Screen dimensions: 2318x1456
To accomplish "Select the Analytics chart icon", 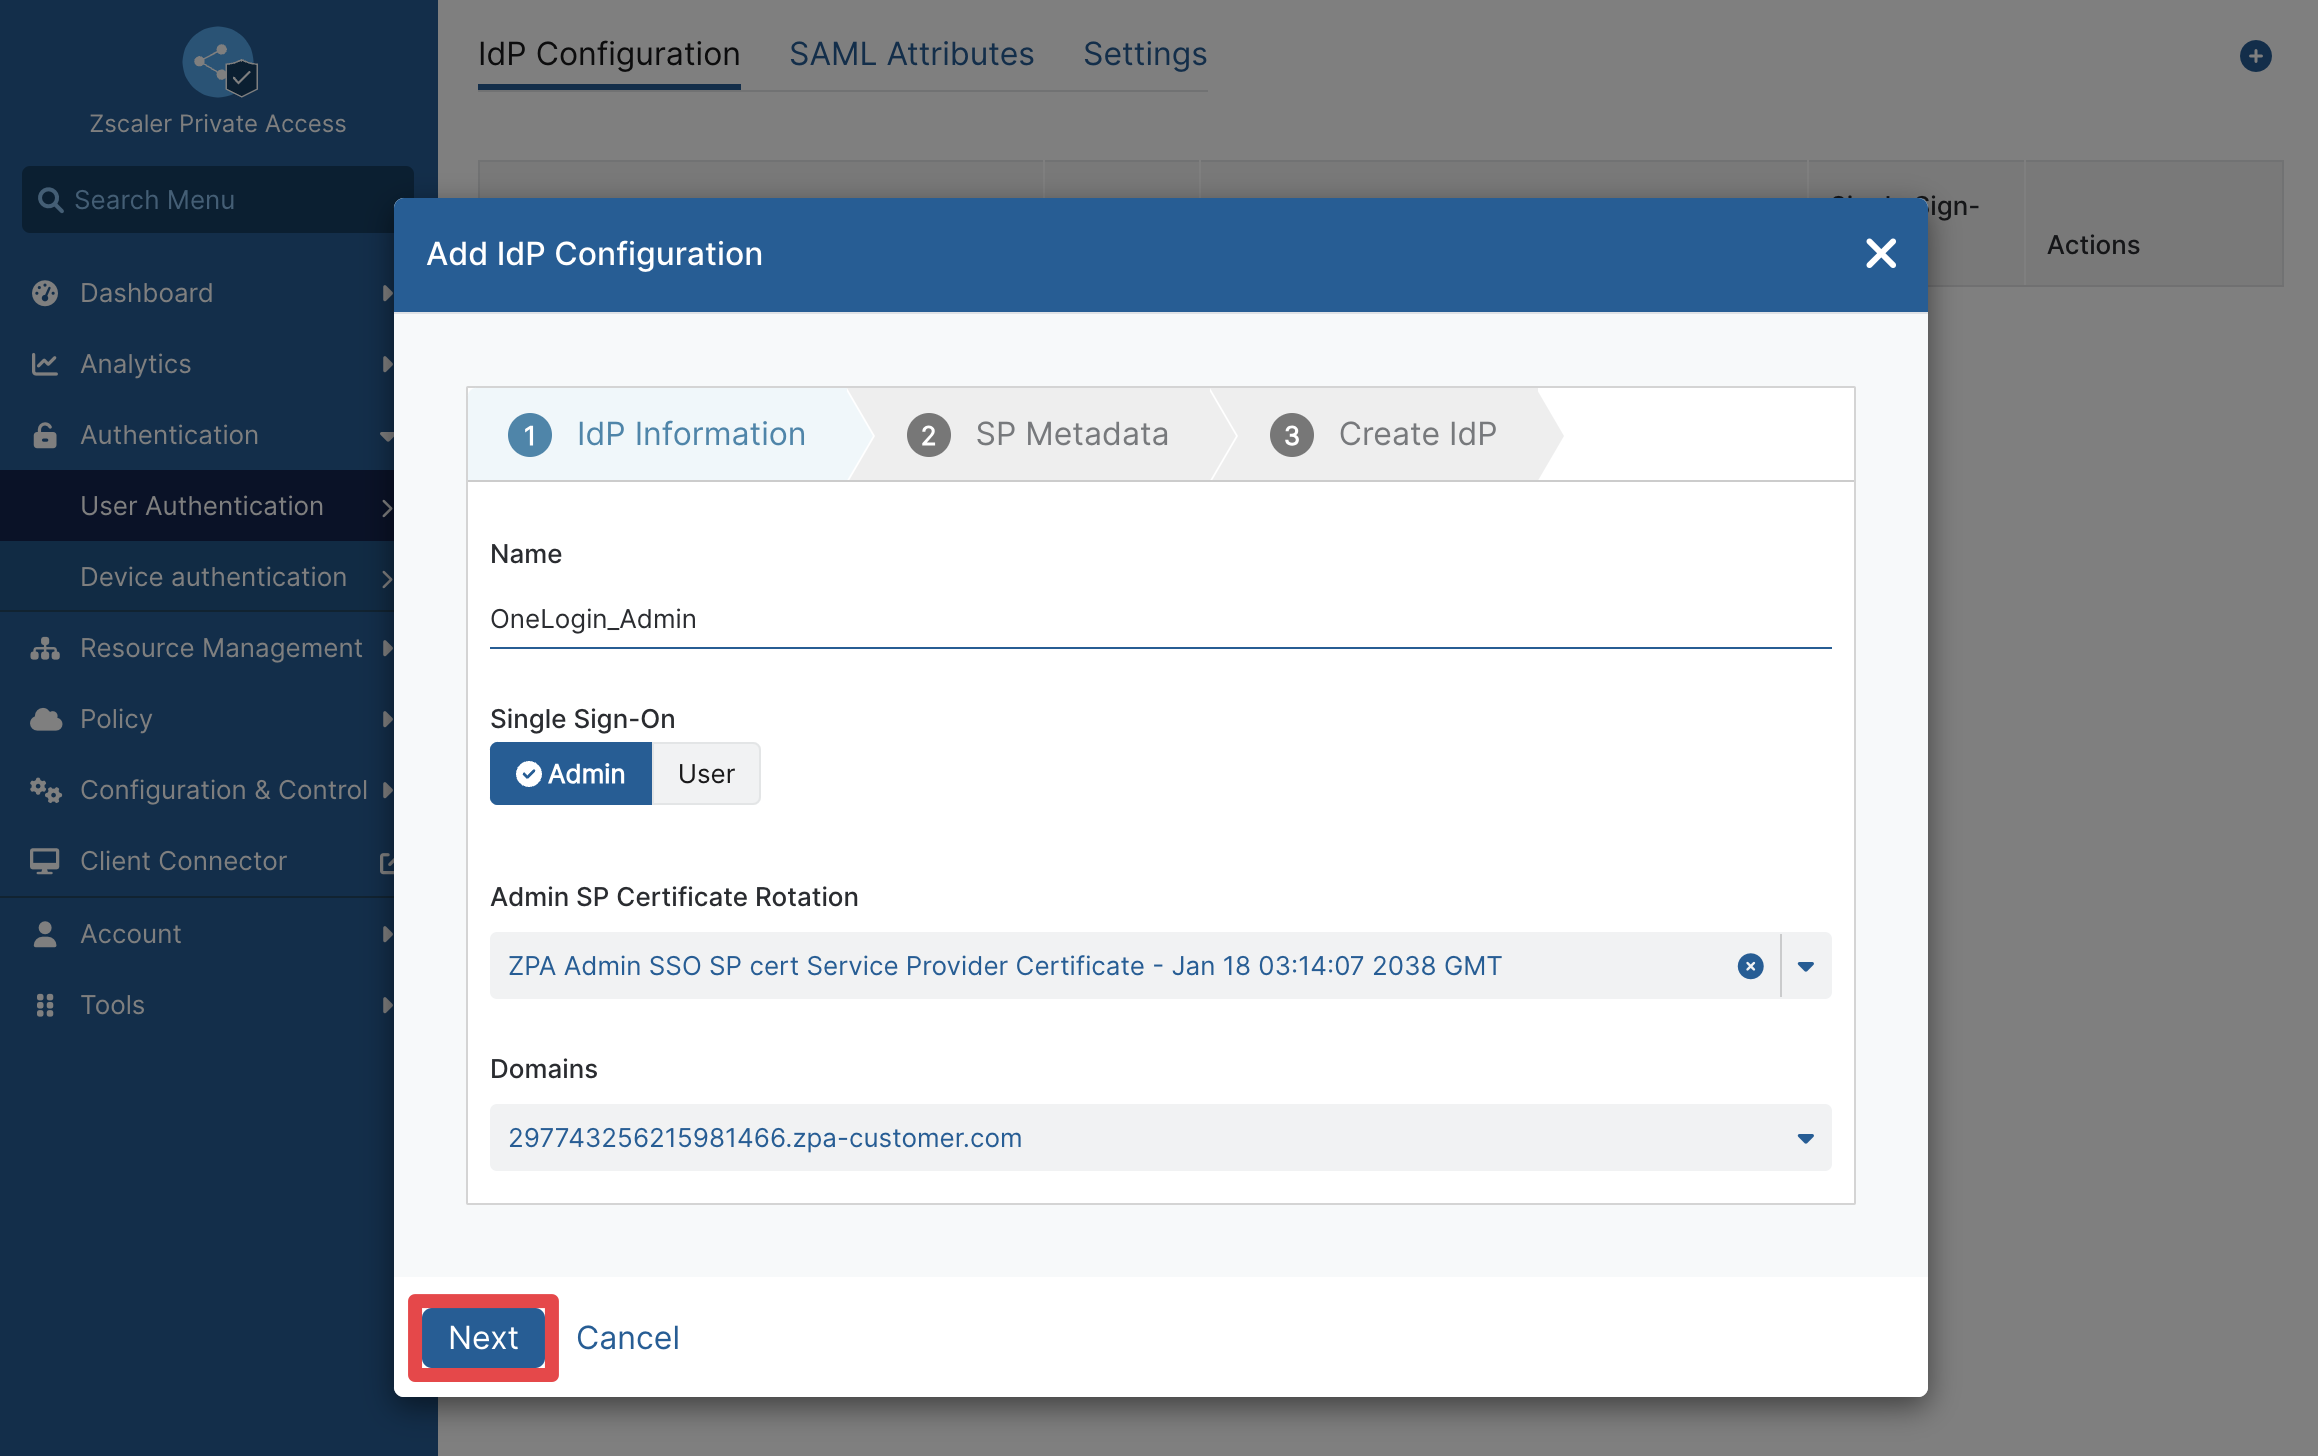I will point(45,364).
